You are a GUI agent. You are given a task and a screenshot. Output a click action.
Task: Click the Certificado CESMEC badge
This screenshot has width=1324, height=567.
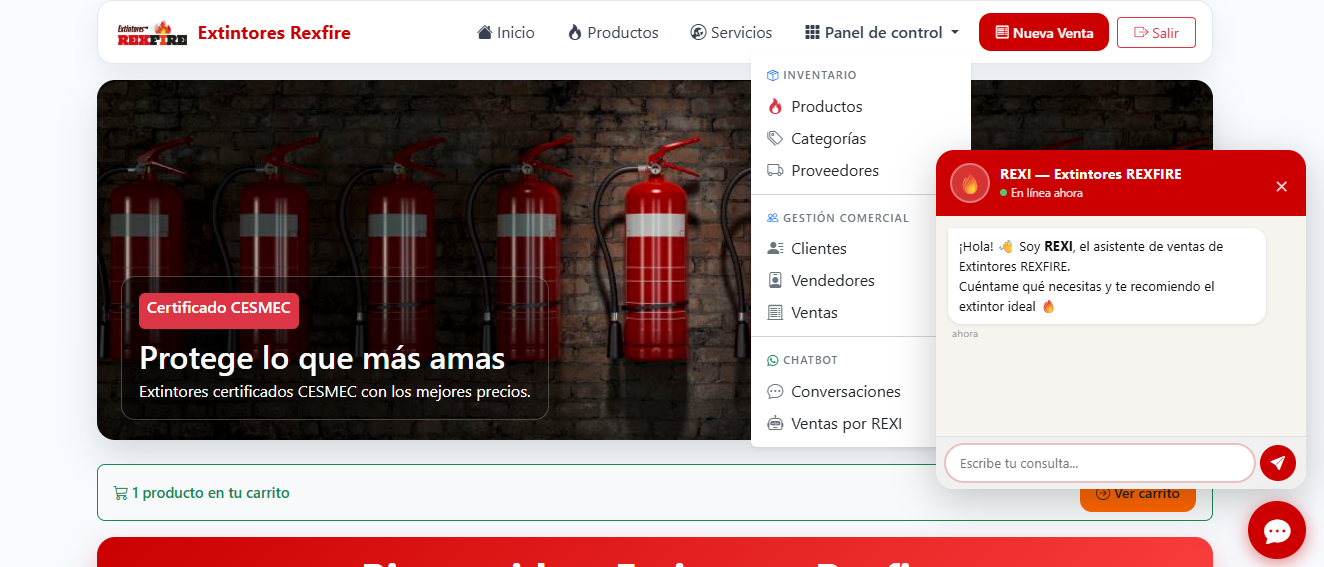pyautogui.click(x=219, y=309)
